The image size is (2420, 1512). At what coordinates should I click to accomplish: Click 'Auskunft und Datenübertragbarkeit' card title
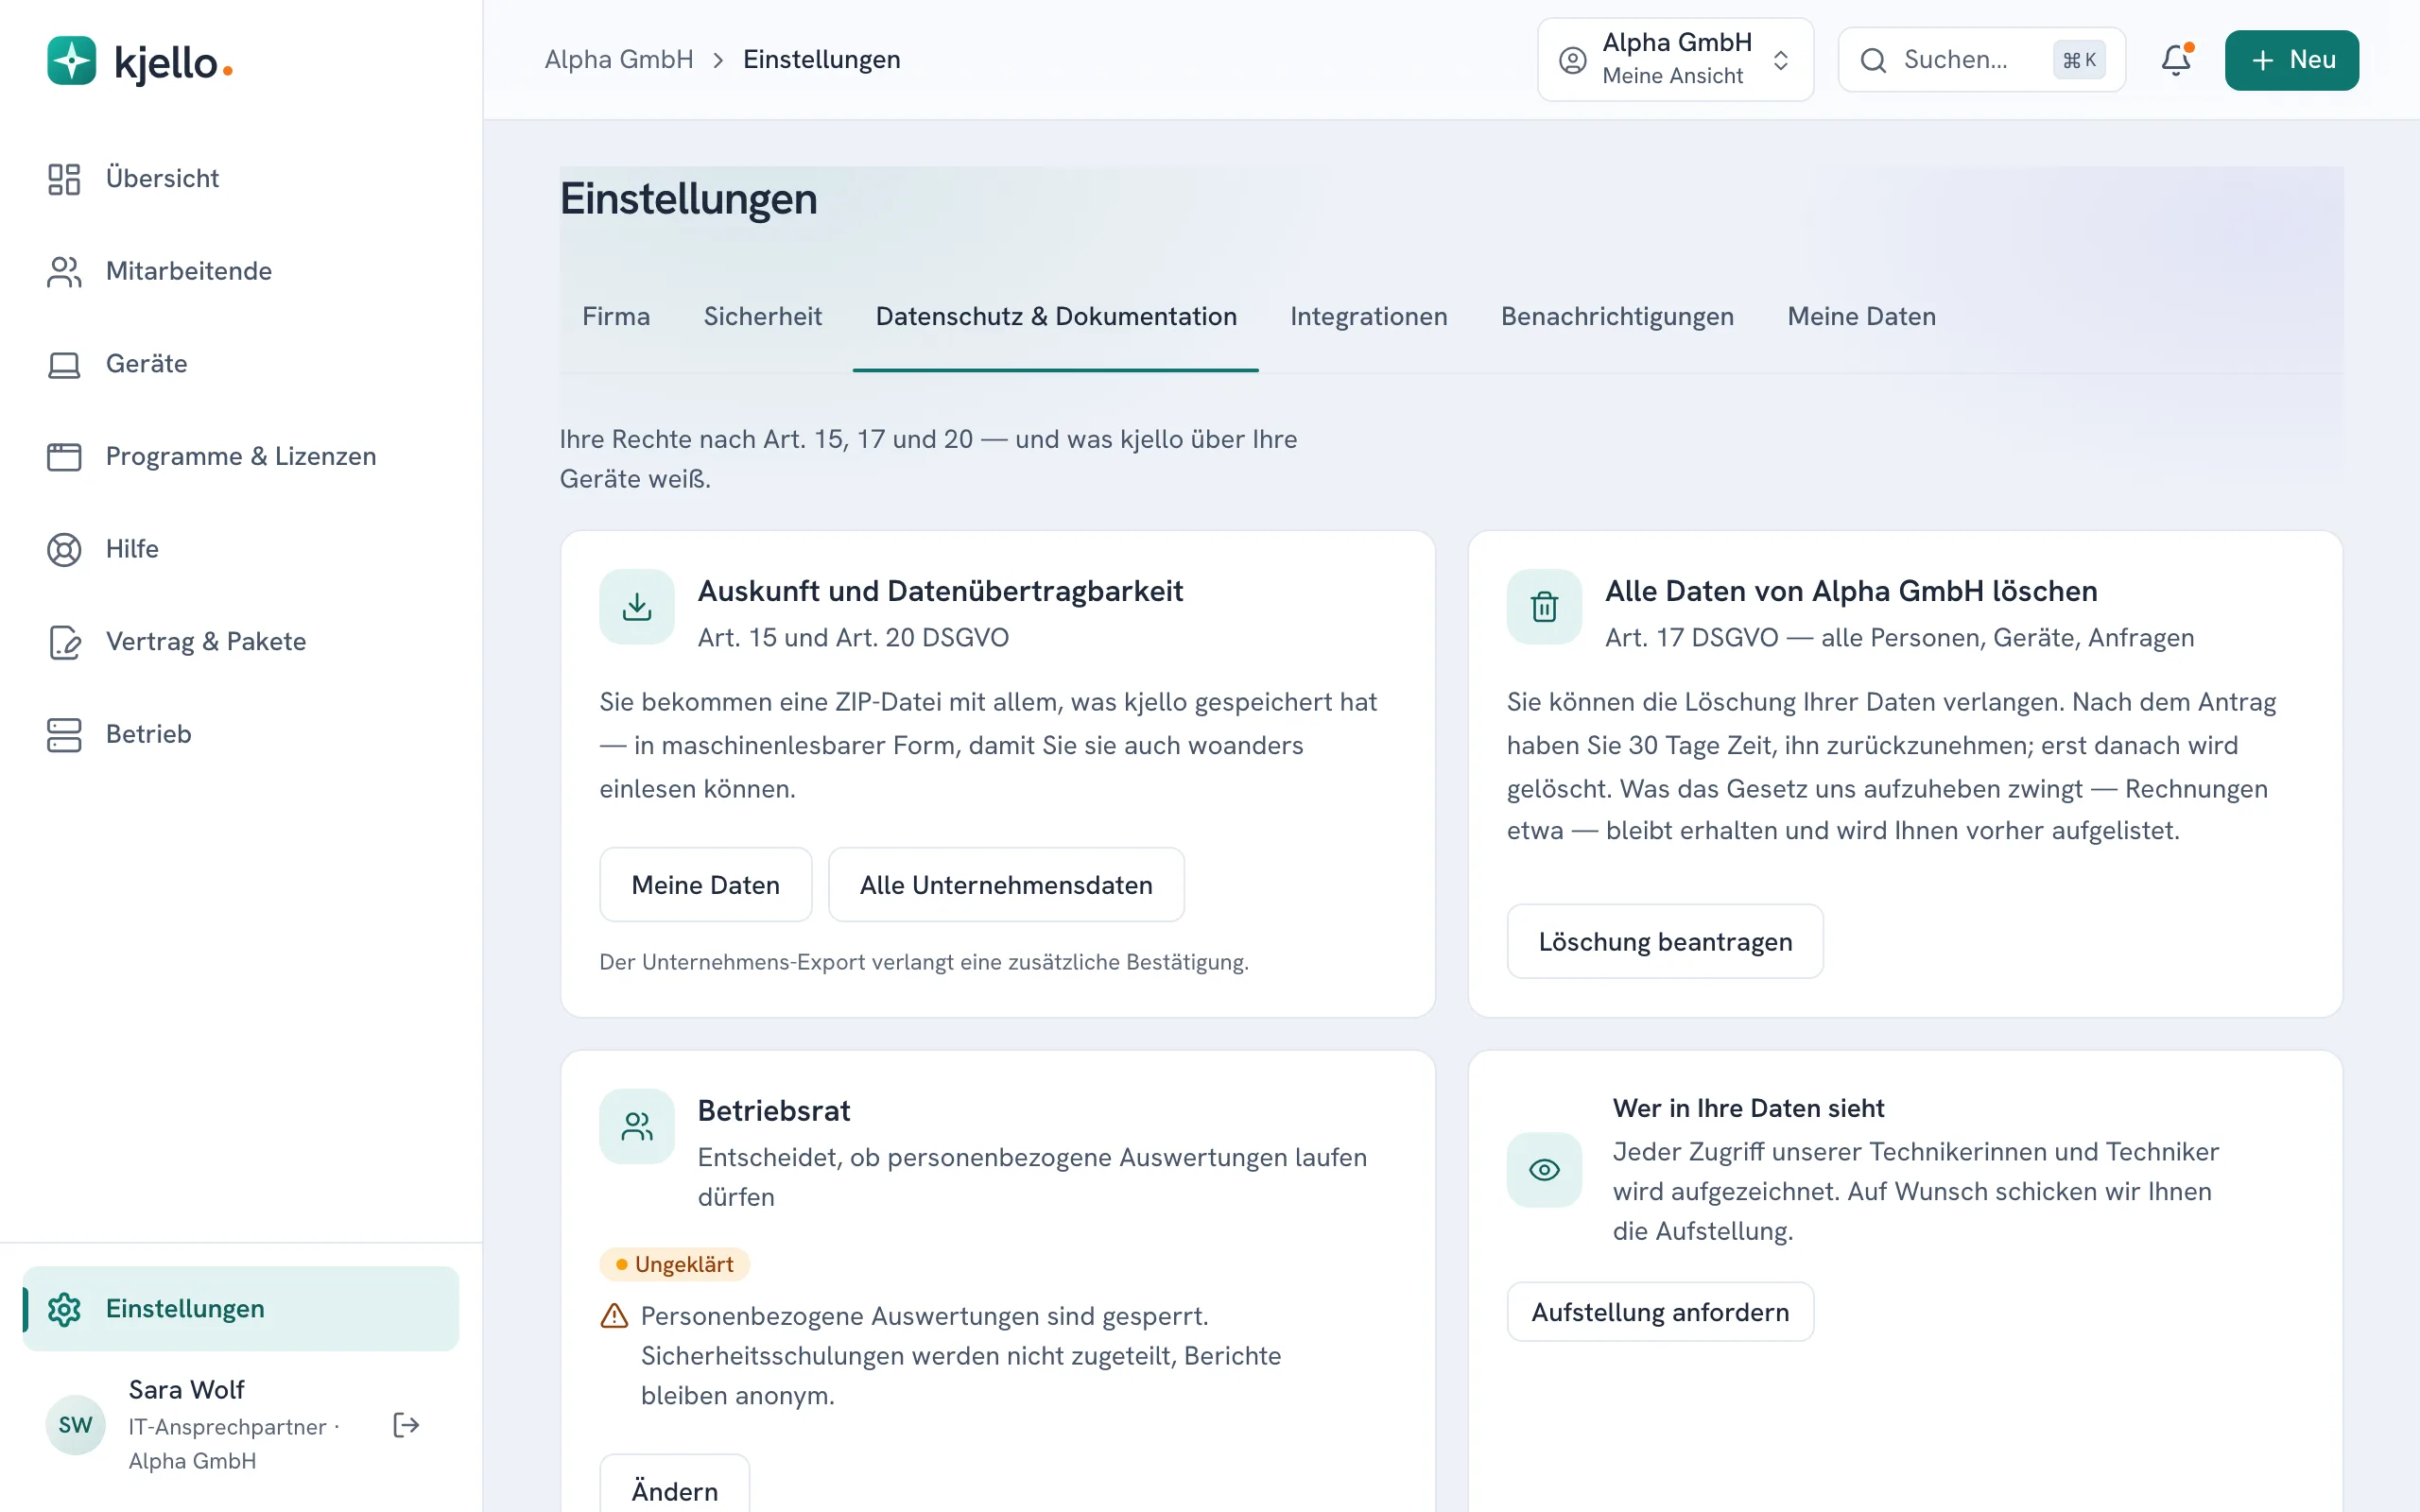click(x=940, y=591)
